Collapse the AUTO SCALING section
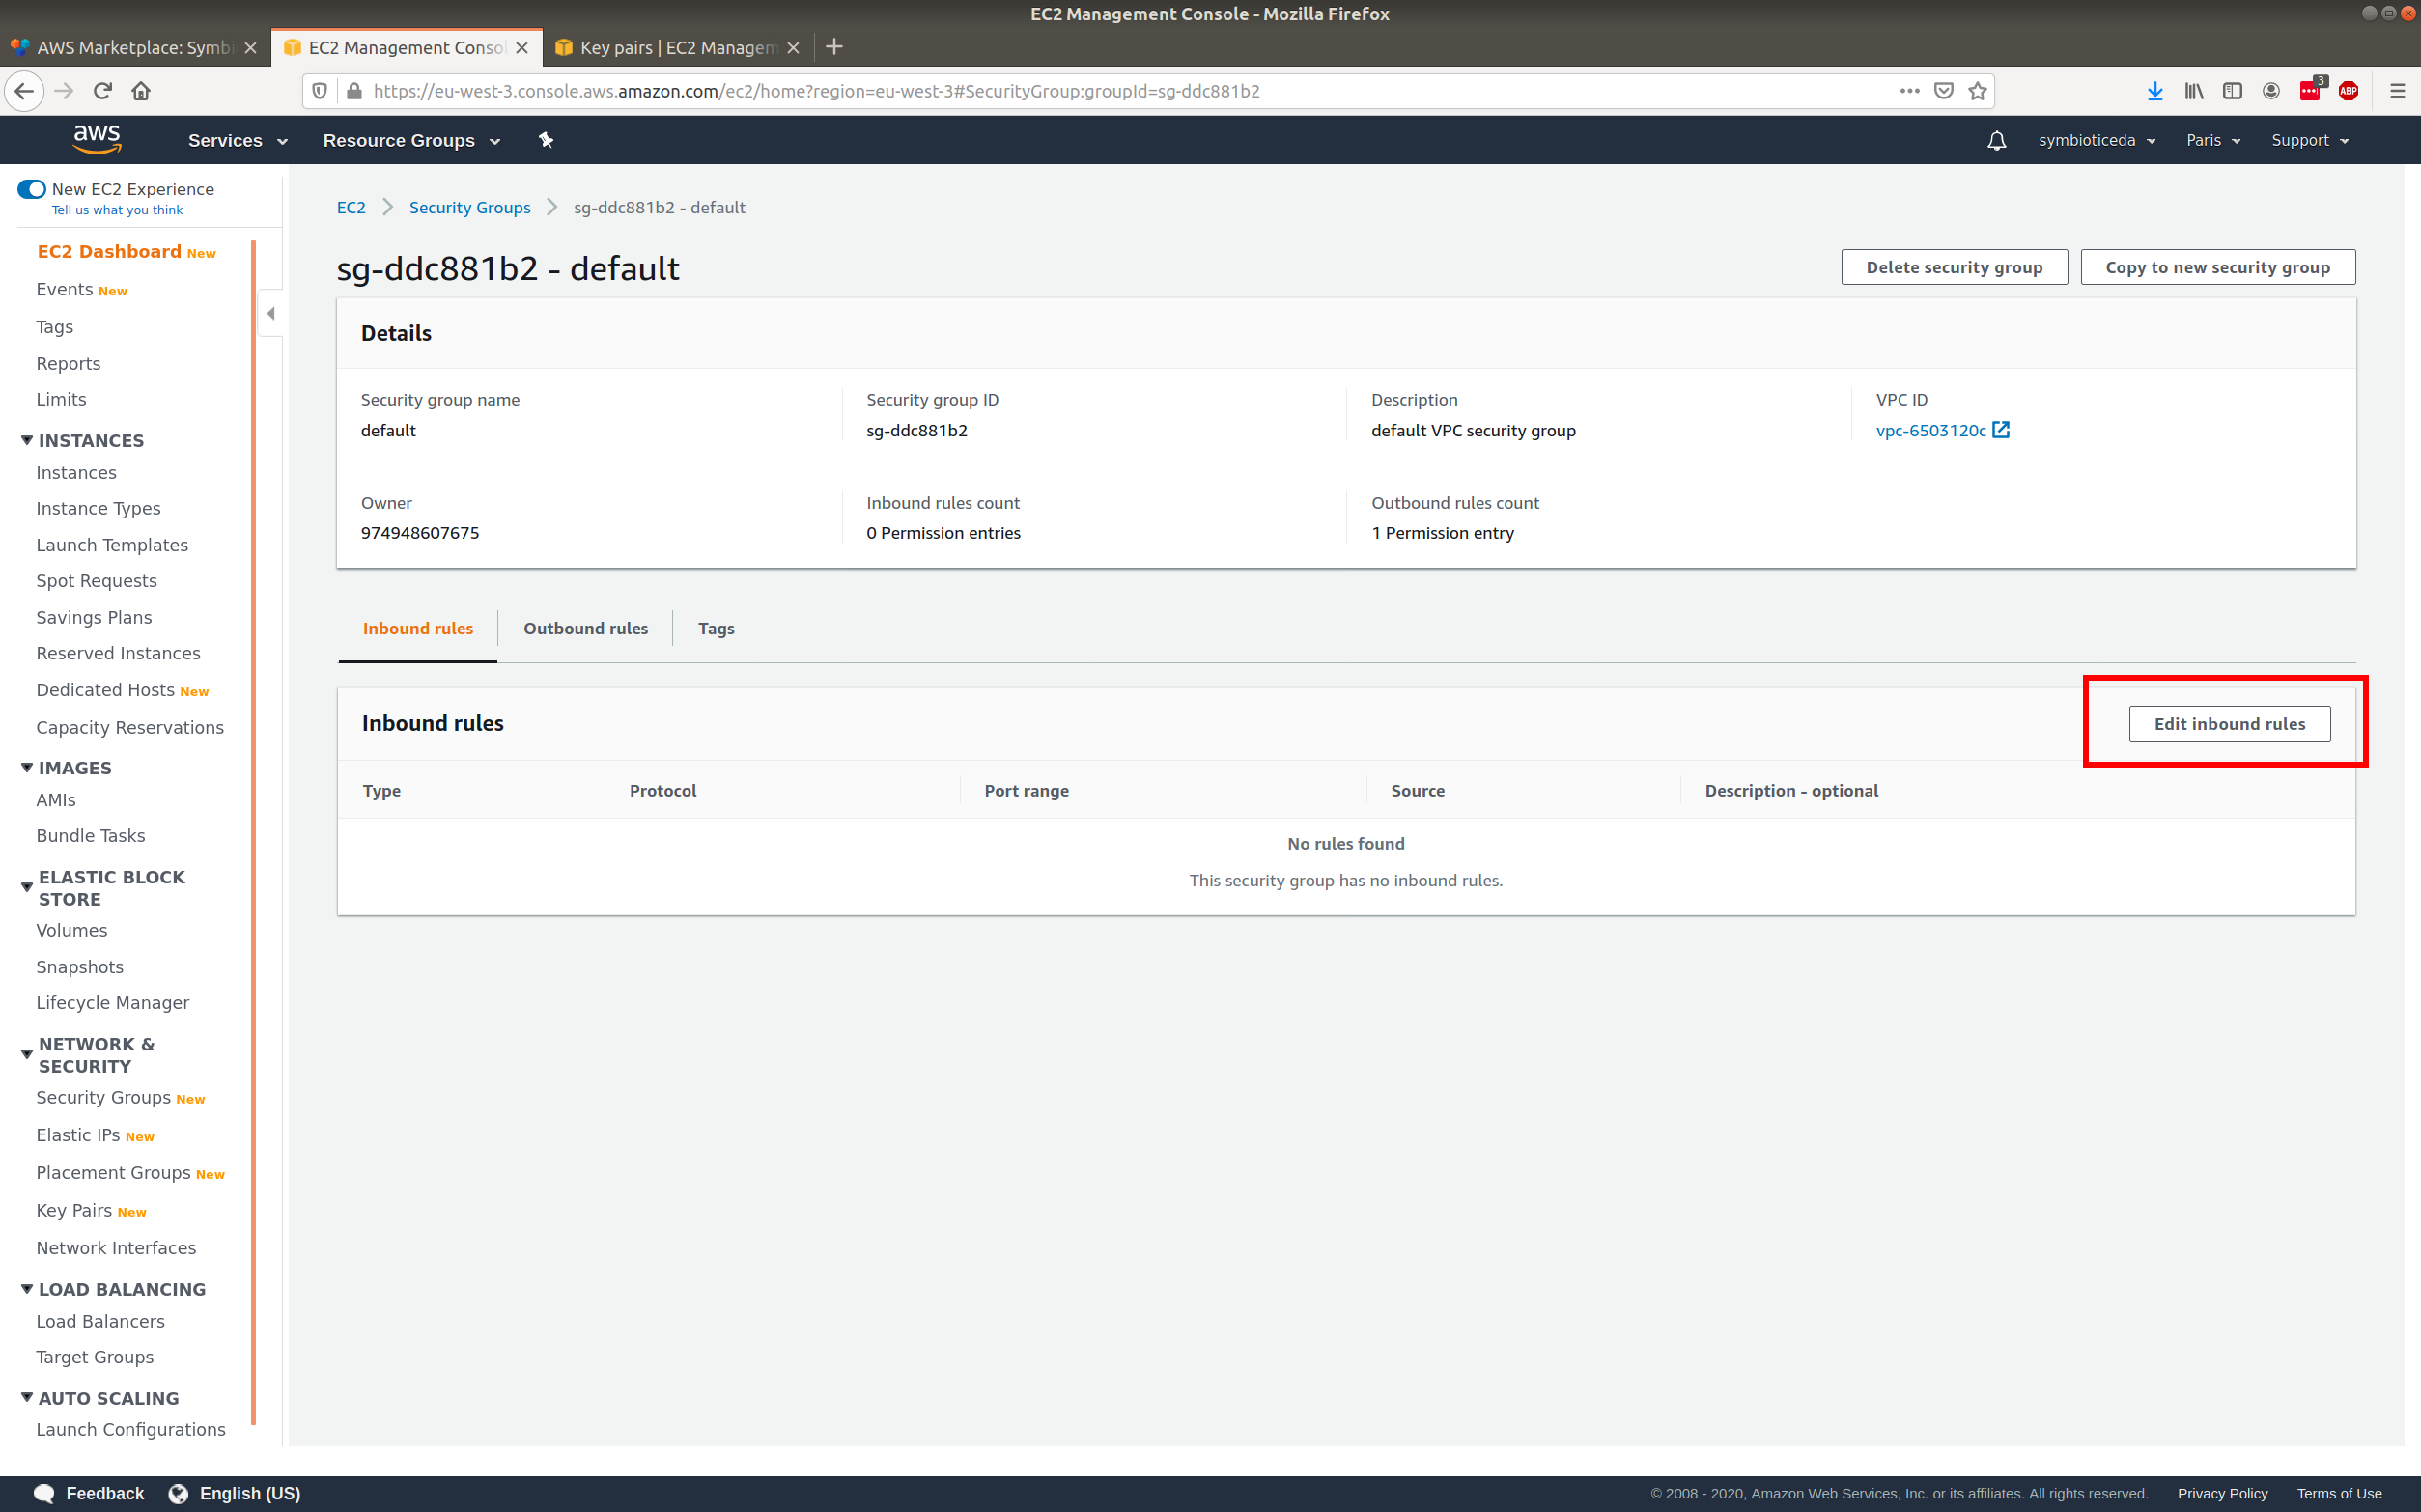The height and width of the screenshot is (1512, 2421). pyautogui.click(x=27, y=1397)
